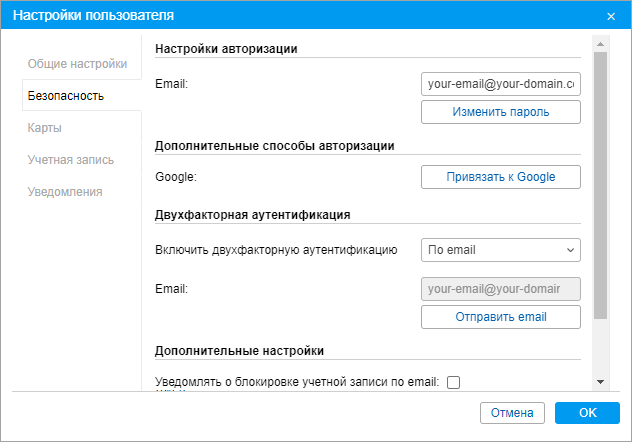Focus the authorization Email input field
The image size is (632, 442).
tap(500, 85)
